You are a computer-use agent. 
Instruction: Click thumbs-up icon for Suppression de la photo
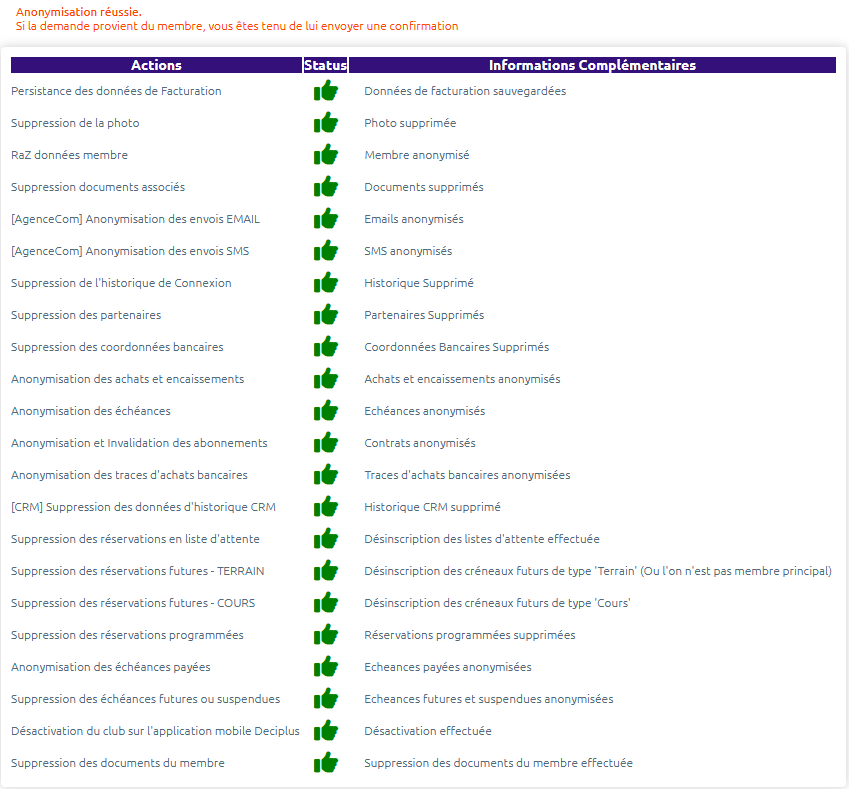325,123
